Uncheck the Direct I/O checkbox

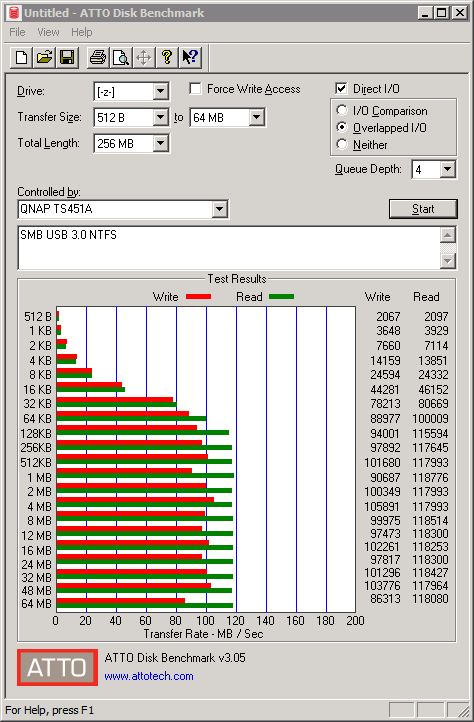click(341, 88)
